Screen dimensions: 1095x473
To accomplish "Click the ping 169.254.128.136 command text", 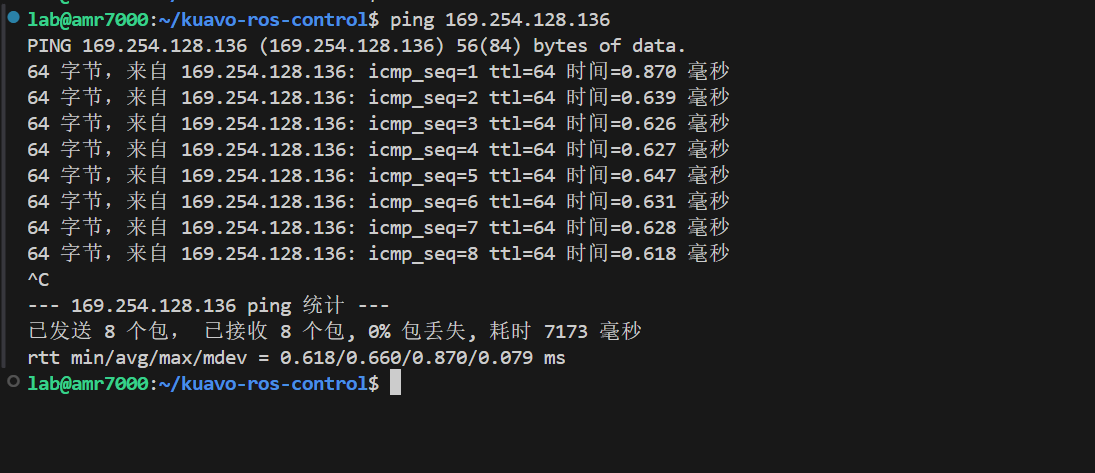I will click(500, 20).
